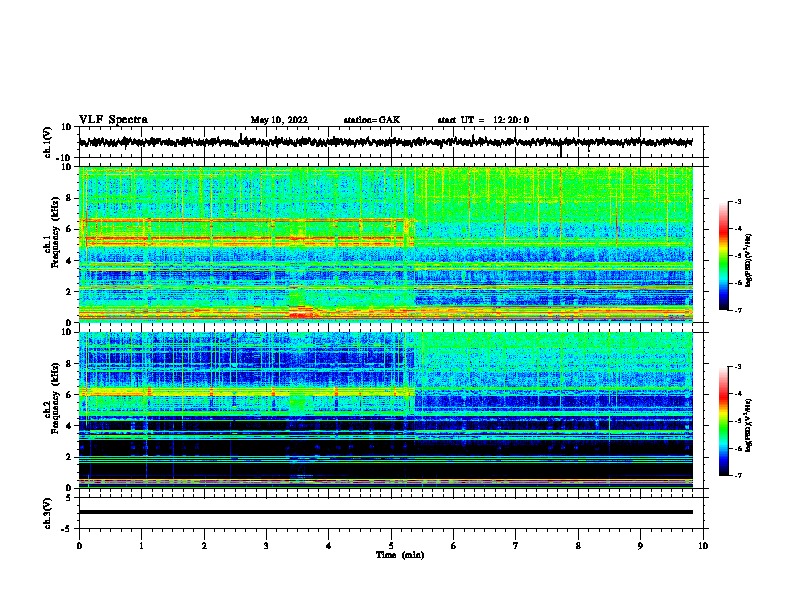Image resolution: width=792 pixels, height=612 pixels.
Task: Click the ch.3 flat black voltage trace
Action: (386, 512)
